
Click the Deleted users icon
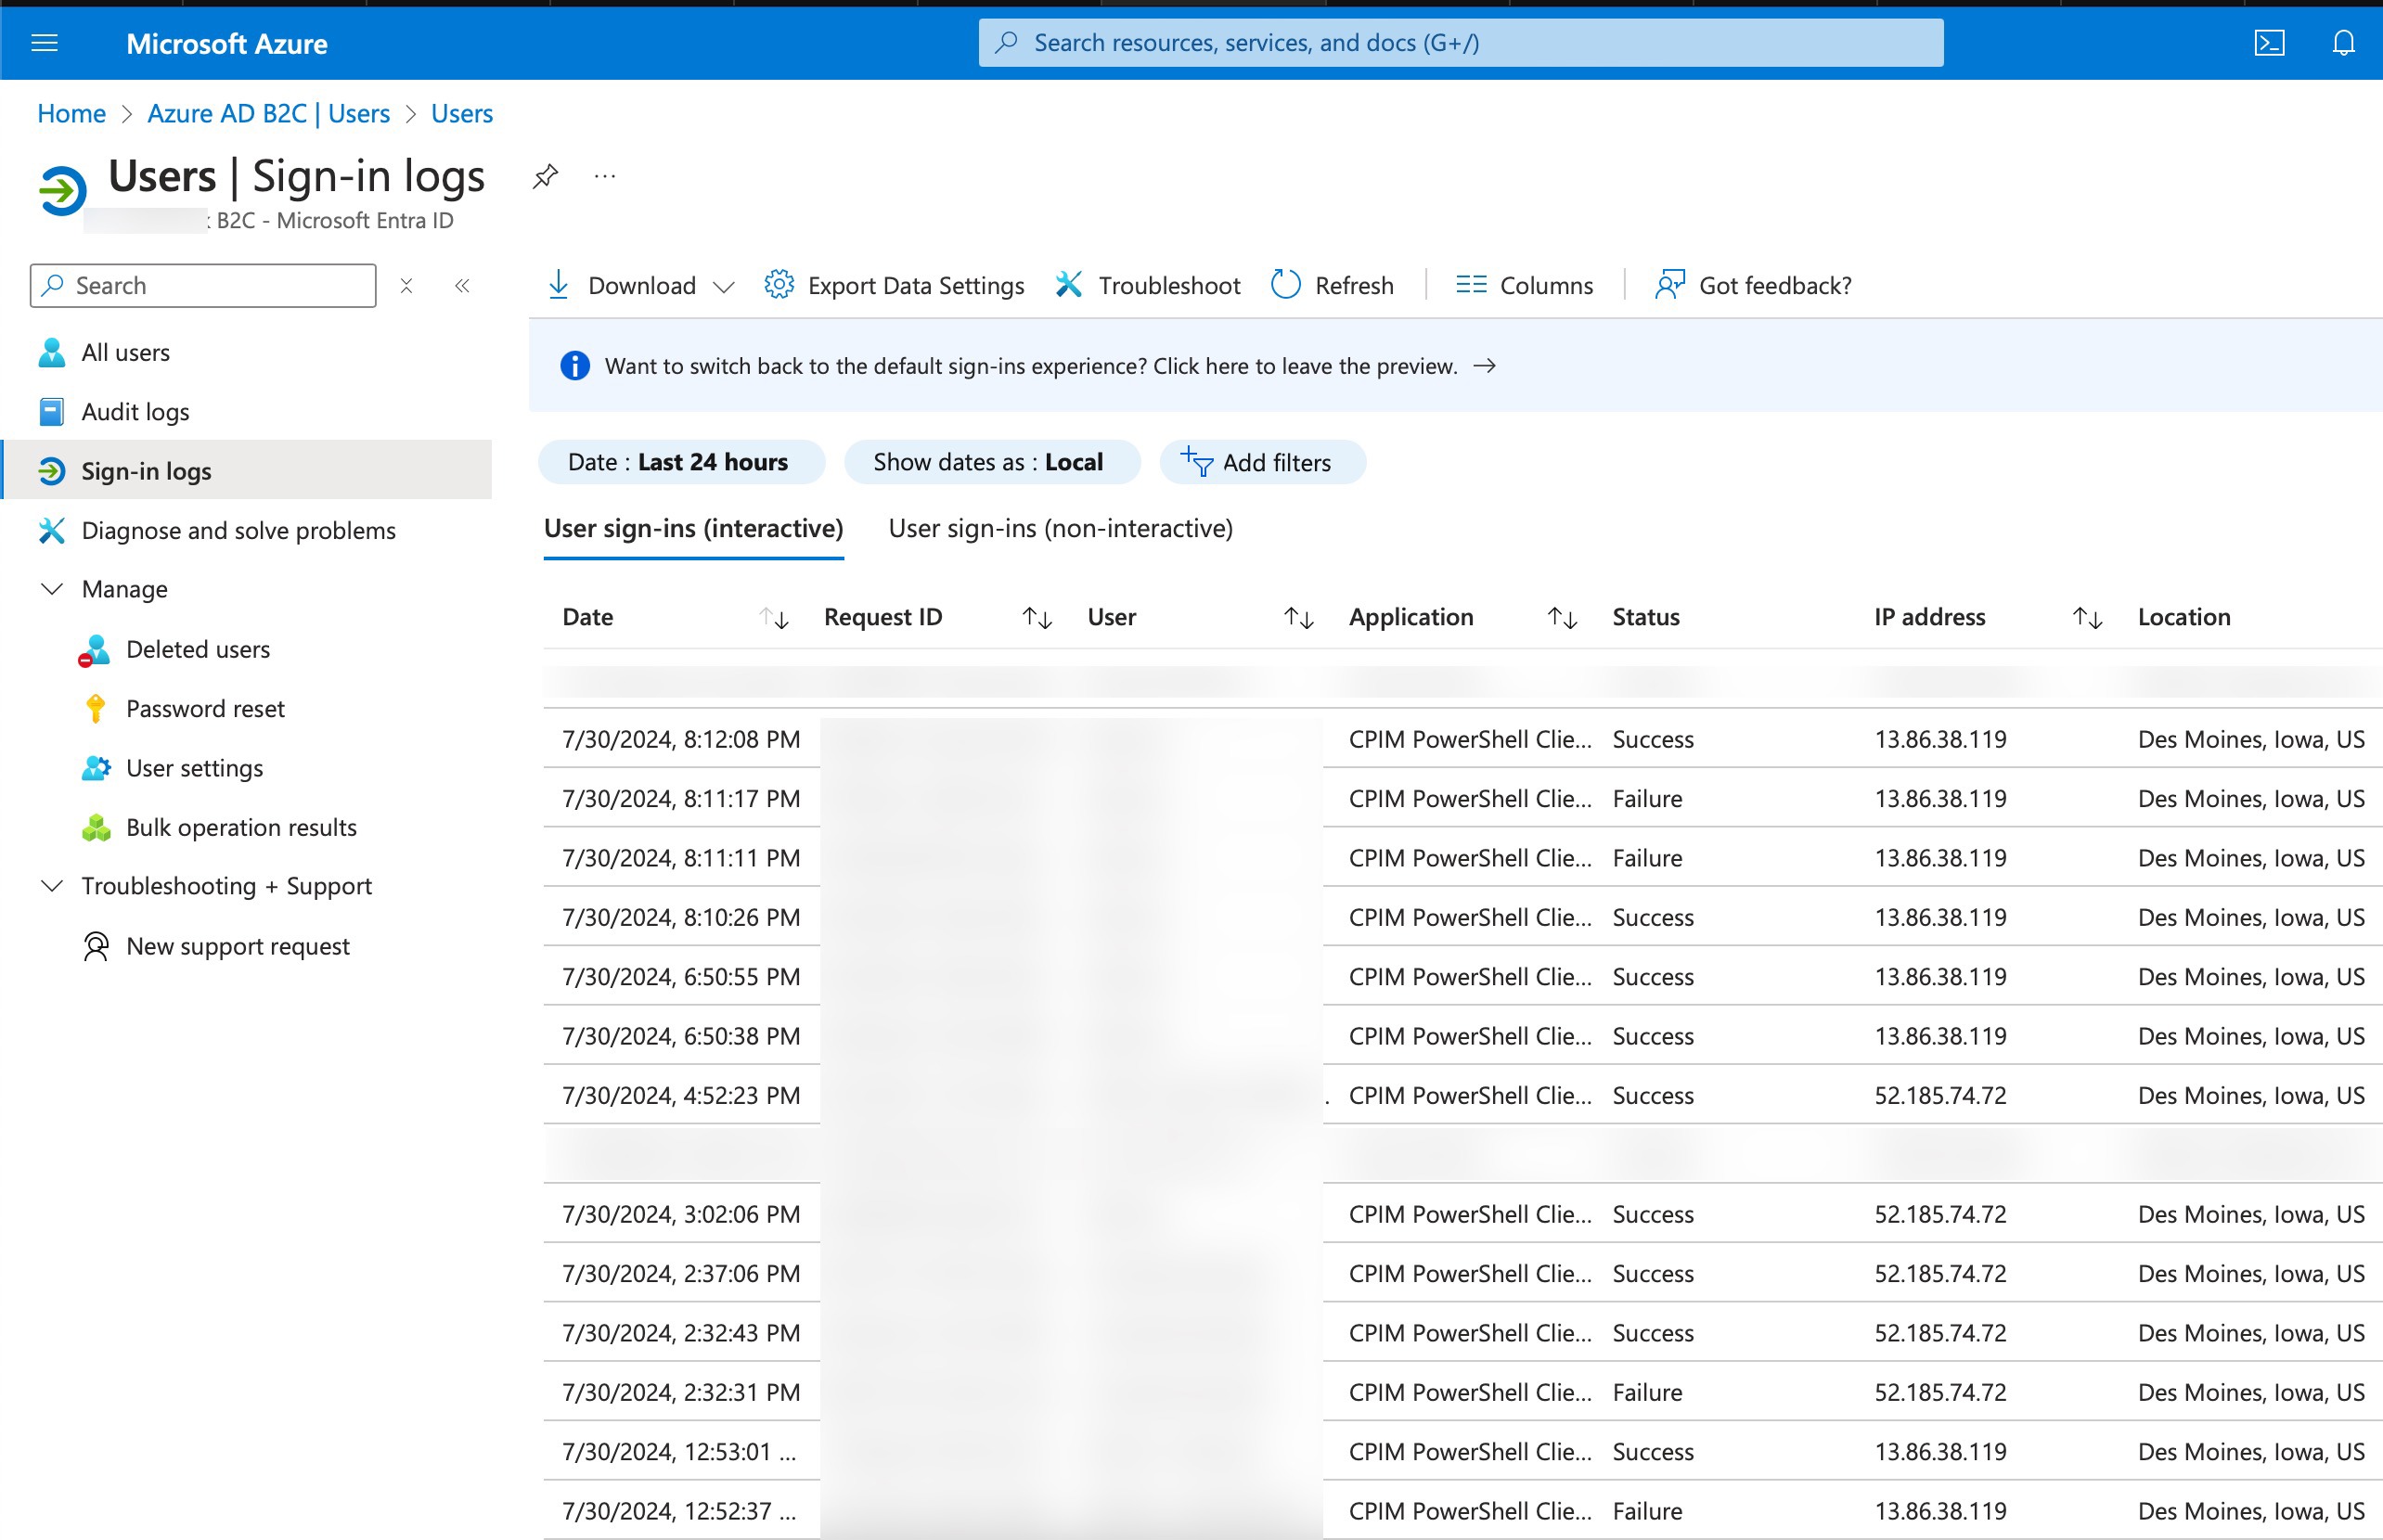click(x=94, y=650)
